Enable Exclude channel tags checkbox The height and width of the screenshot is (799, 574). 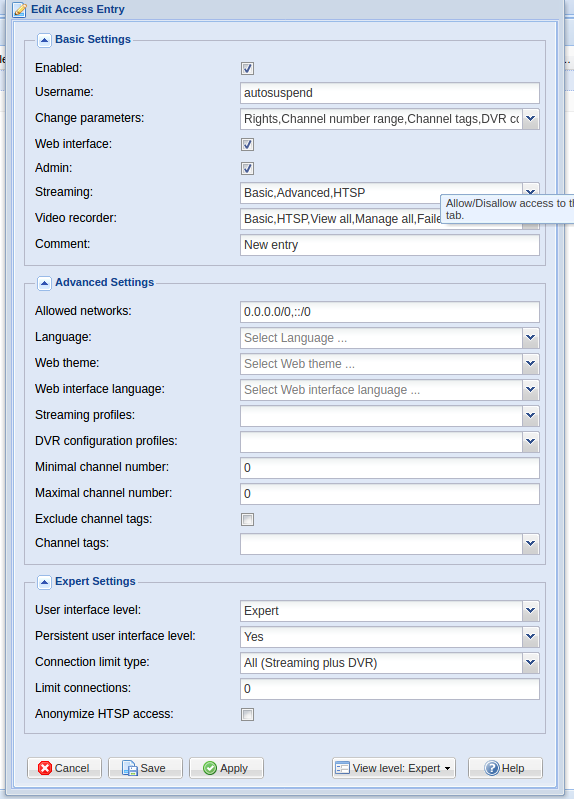[x=247, y=519]
